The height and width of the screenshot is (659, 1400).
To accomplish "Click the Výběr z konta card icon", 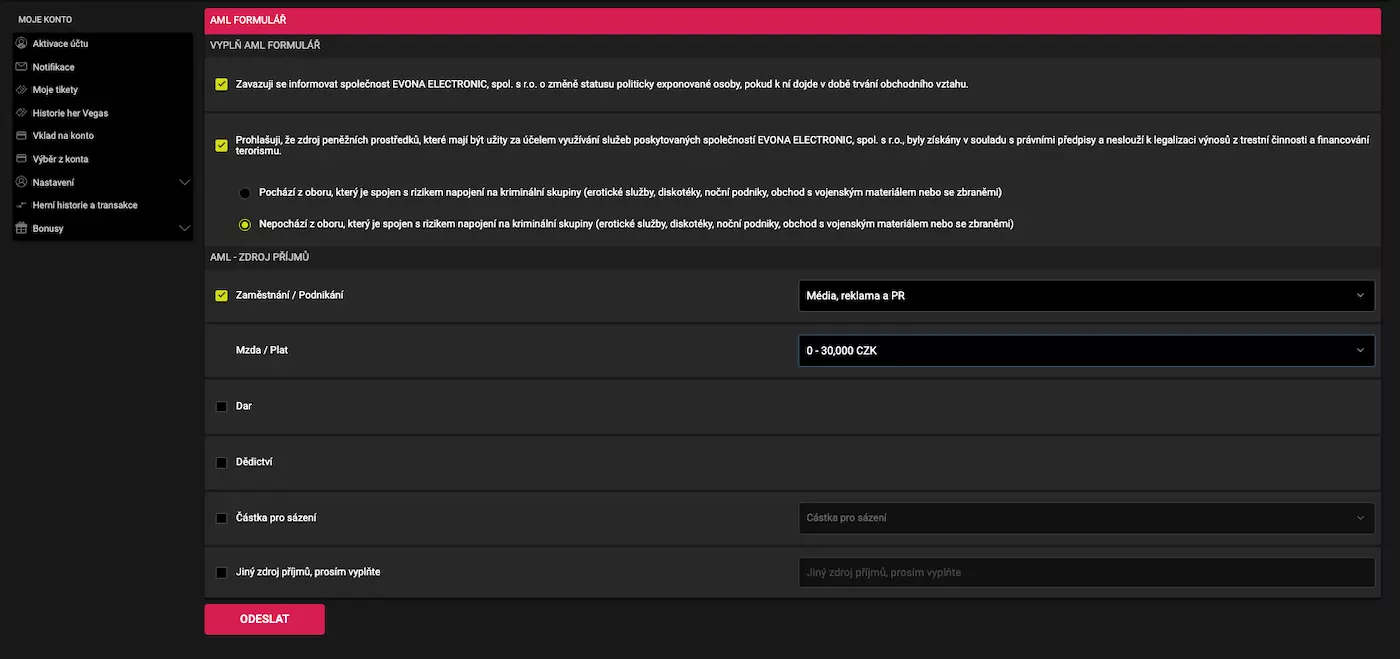I will click(x=22, y=159).
